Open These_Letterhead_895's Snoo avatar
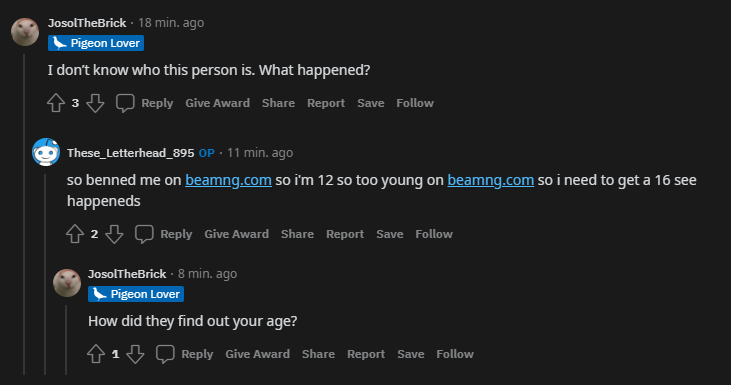The height and width of the screenshot is (385, 731). [x=46, y=152]
